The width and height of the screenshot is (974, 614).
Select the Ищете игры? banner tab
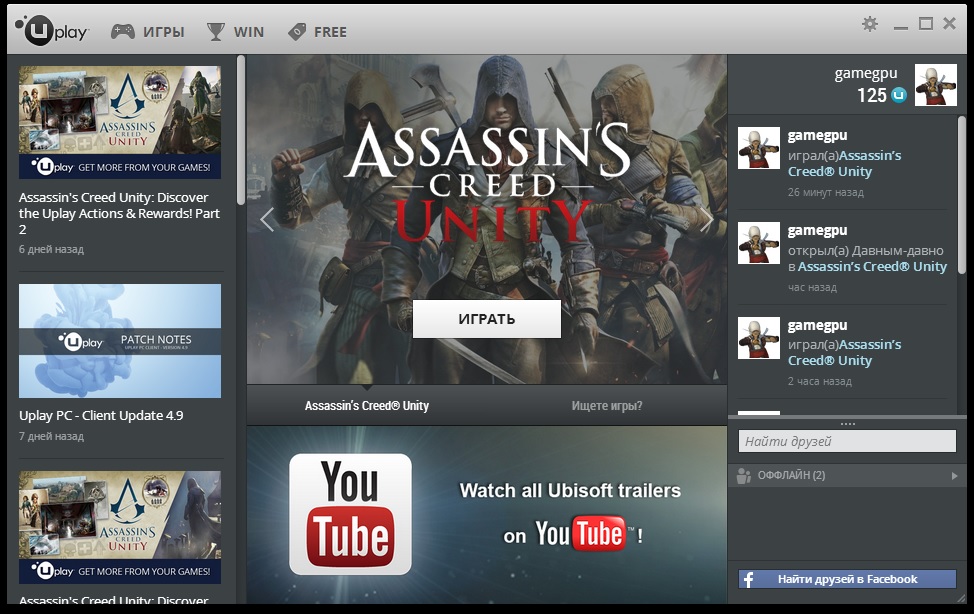(607, 406)
